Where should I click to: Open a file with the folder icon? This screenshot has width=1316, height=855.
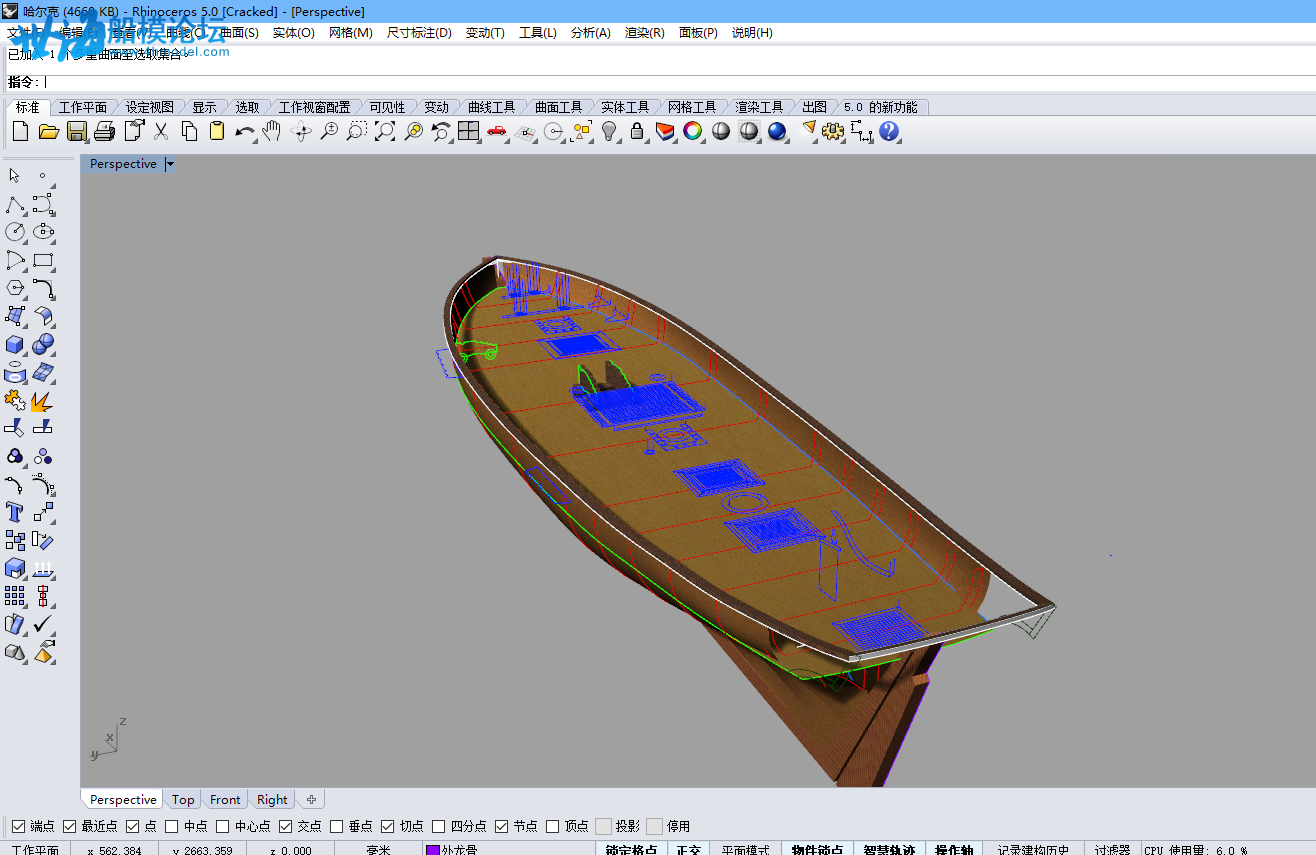[48, 131]
